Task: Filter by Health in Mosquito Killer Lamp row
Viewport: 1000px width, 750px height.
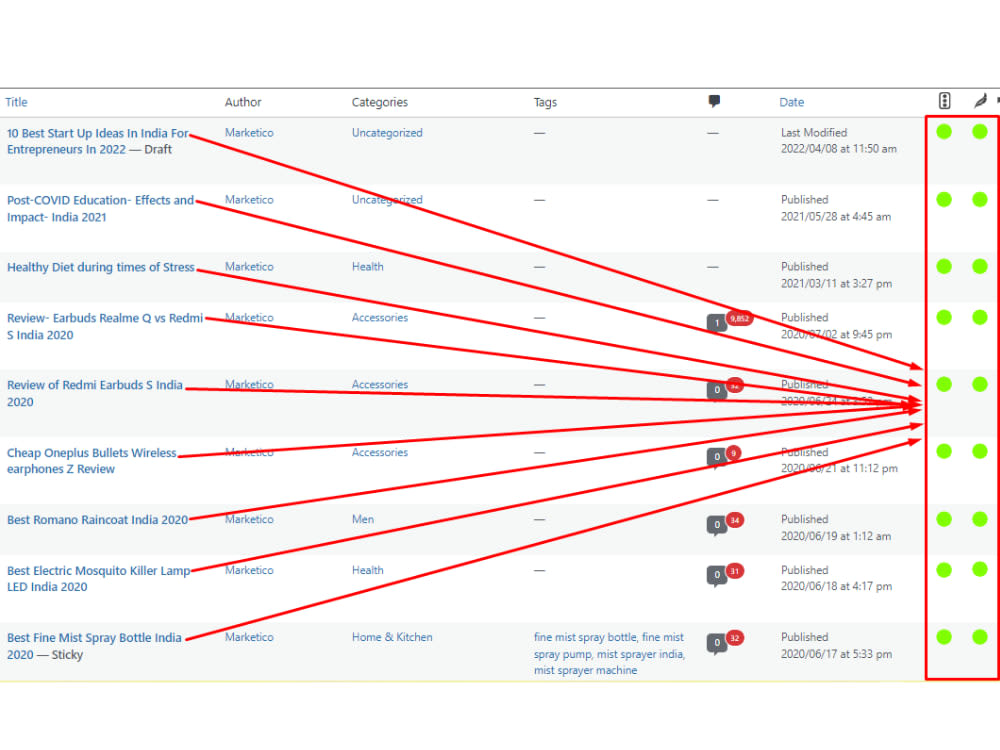Action: pos(367,570)
